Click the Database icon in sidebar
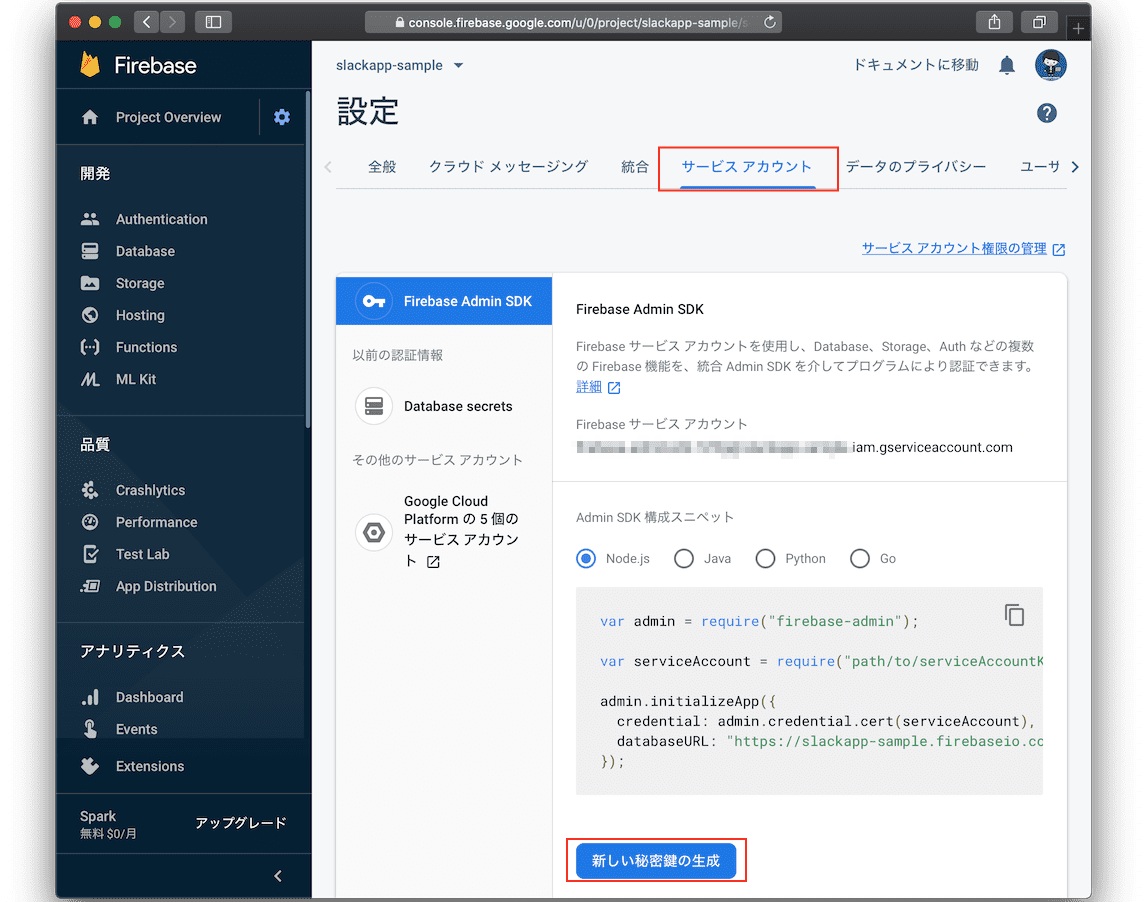This screenshot has height=902, width=1147. point(90,251)
